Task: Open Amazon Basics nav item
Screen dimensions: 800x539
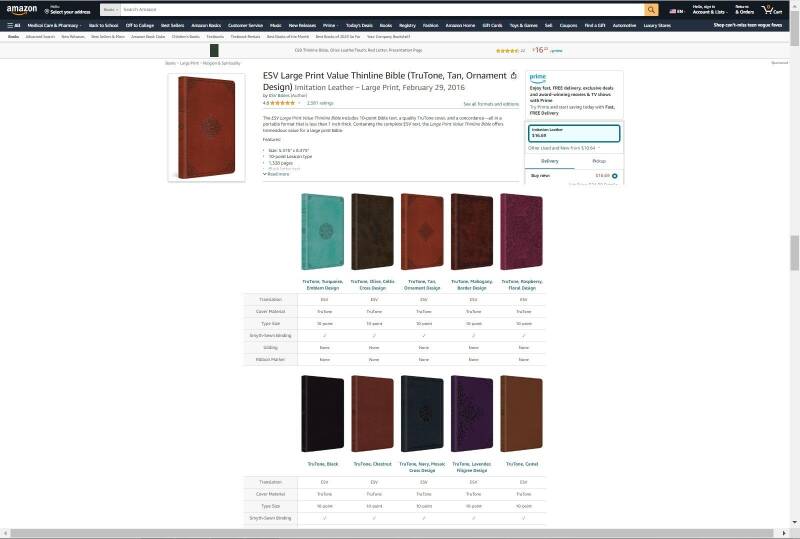Action: tap(206, 26)
